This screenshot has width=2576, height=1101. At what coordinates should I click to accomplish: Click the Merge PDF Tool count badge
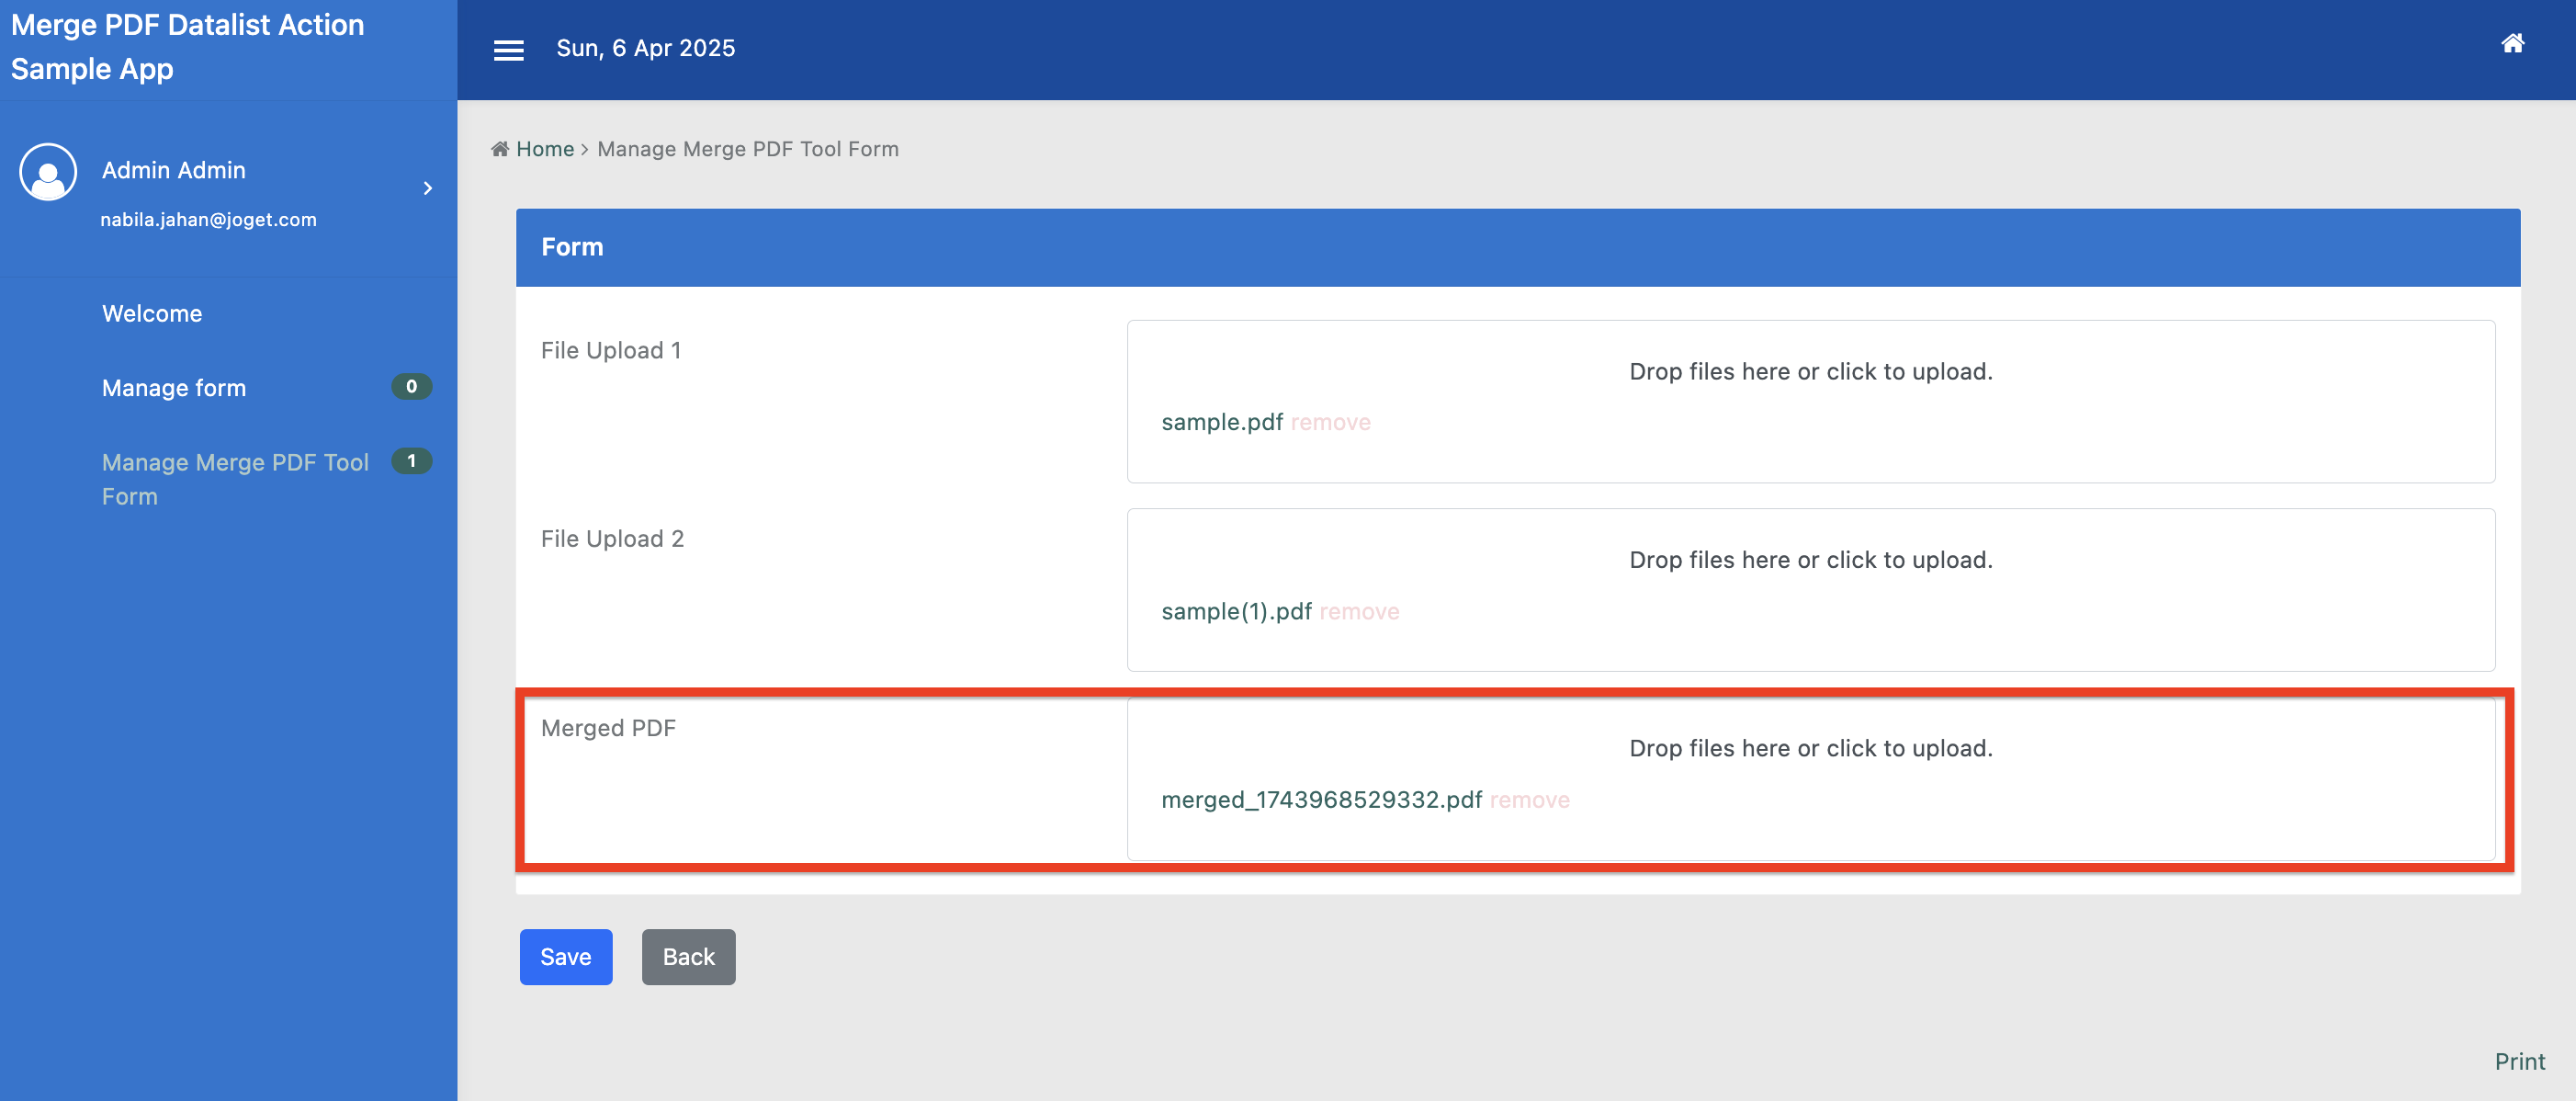point(411,461)
